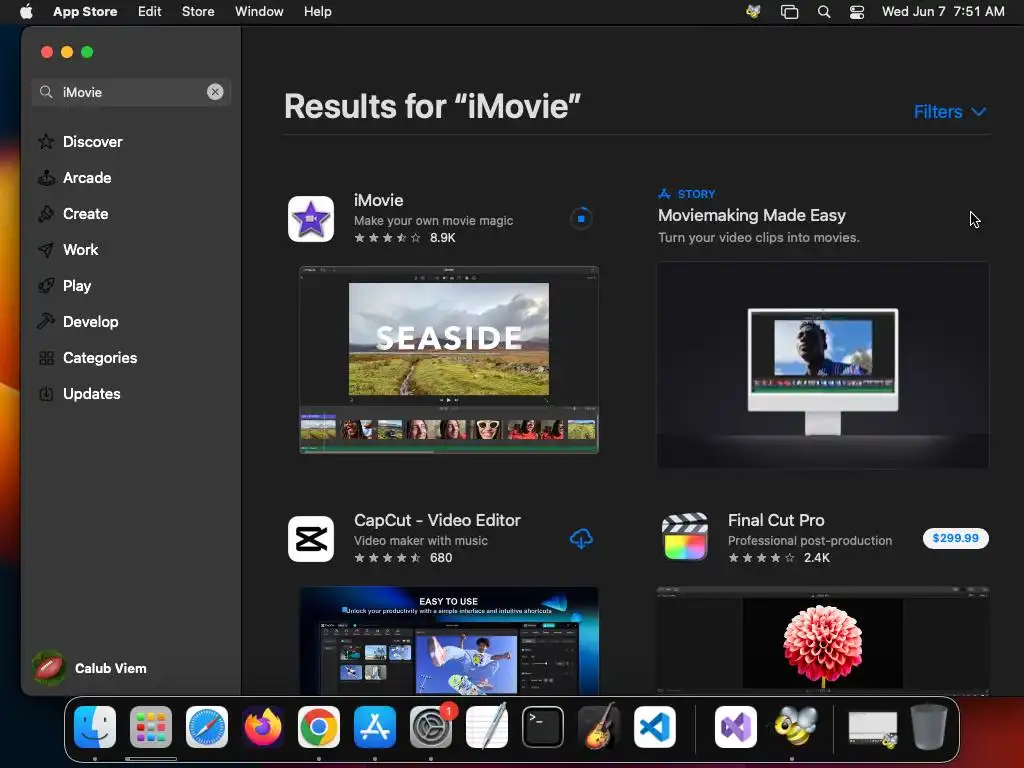This screenshot has height=768, width=1024.
Task: Launch Safari from the Dock
Action: tap(207, 727)
